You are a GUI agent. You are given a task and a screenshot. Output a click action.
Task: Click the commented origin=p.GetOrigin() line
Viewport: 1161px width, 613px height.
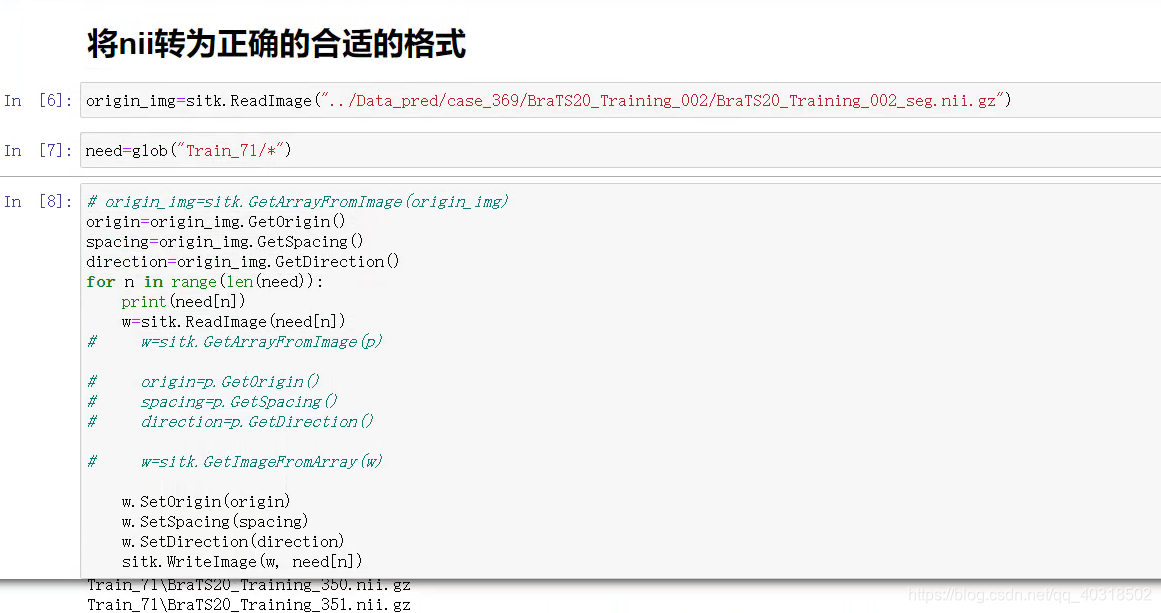[x=203, y=381]
